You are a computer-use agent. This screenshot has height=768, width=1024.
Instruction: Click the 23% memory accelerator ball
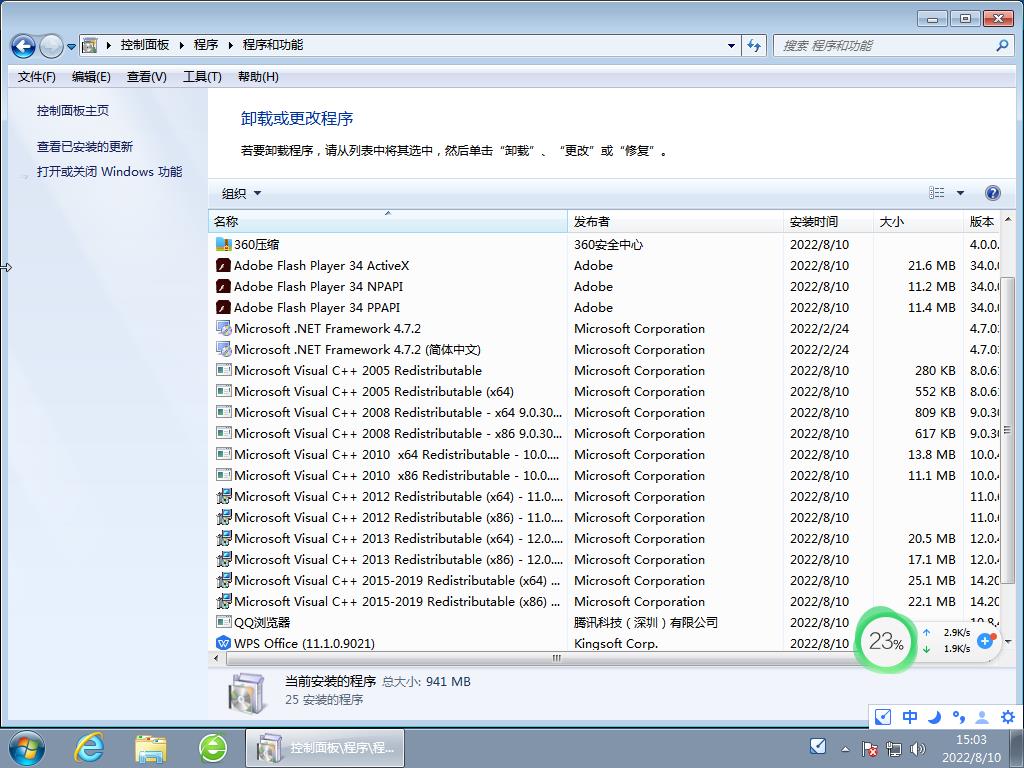click(886, 641)
